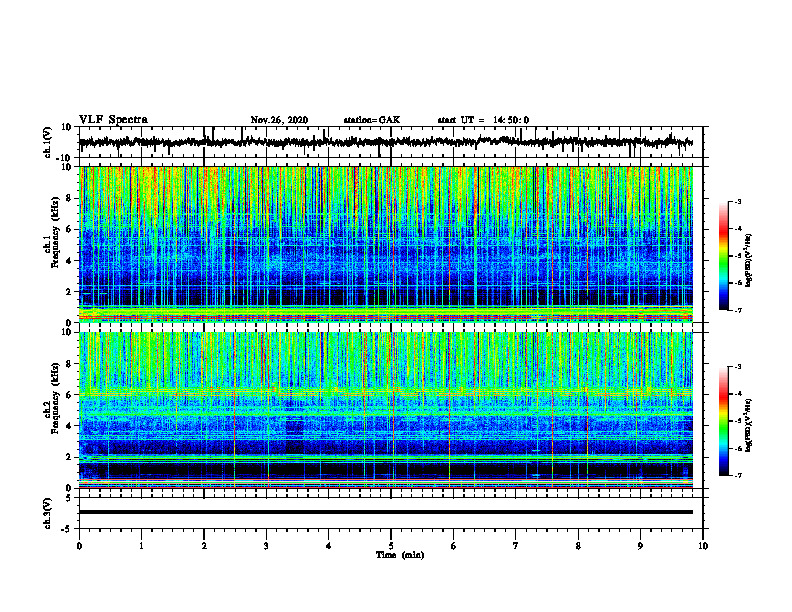Click time axis end tick label "10"
792x612 pixels.
(x=703, y=546)
